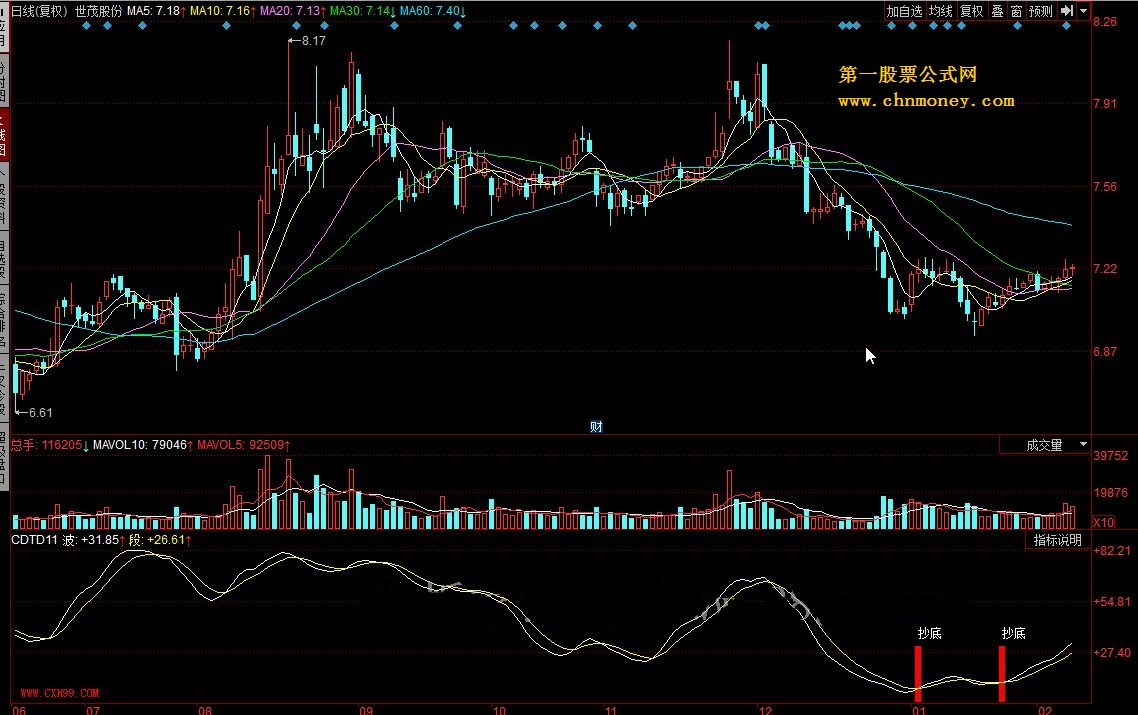This screenshot has height=715, width=1138.
Task: Click the 7.22 price axis value
Action: click(x=1105, y=269)
